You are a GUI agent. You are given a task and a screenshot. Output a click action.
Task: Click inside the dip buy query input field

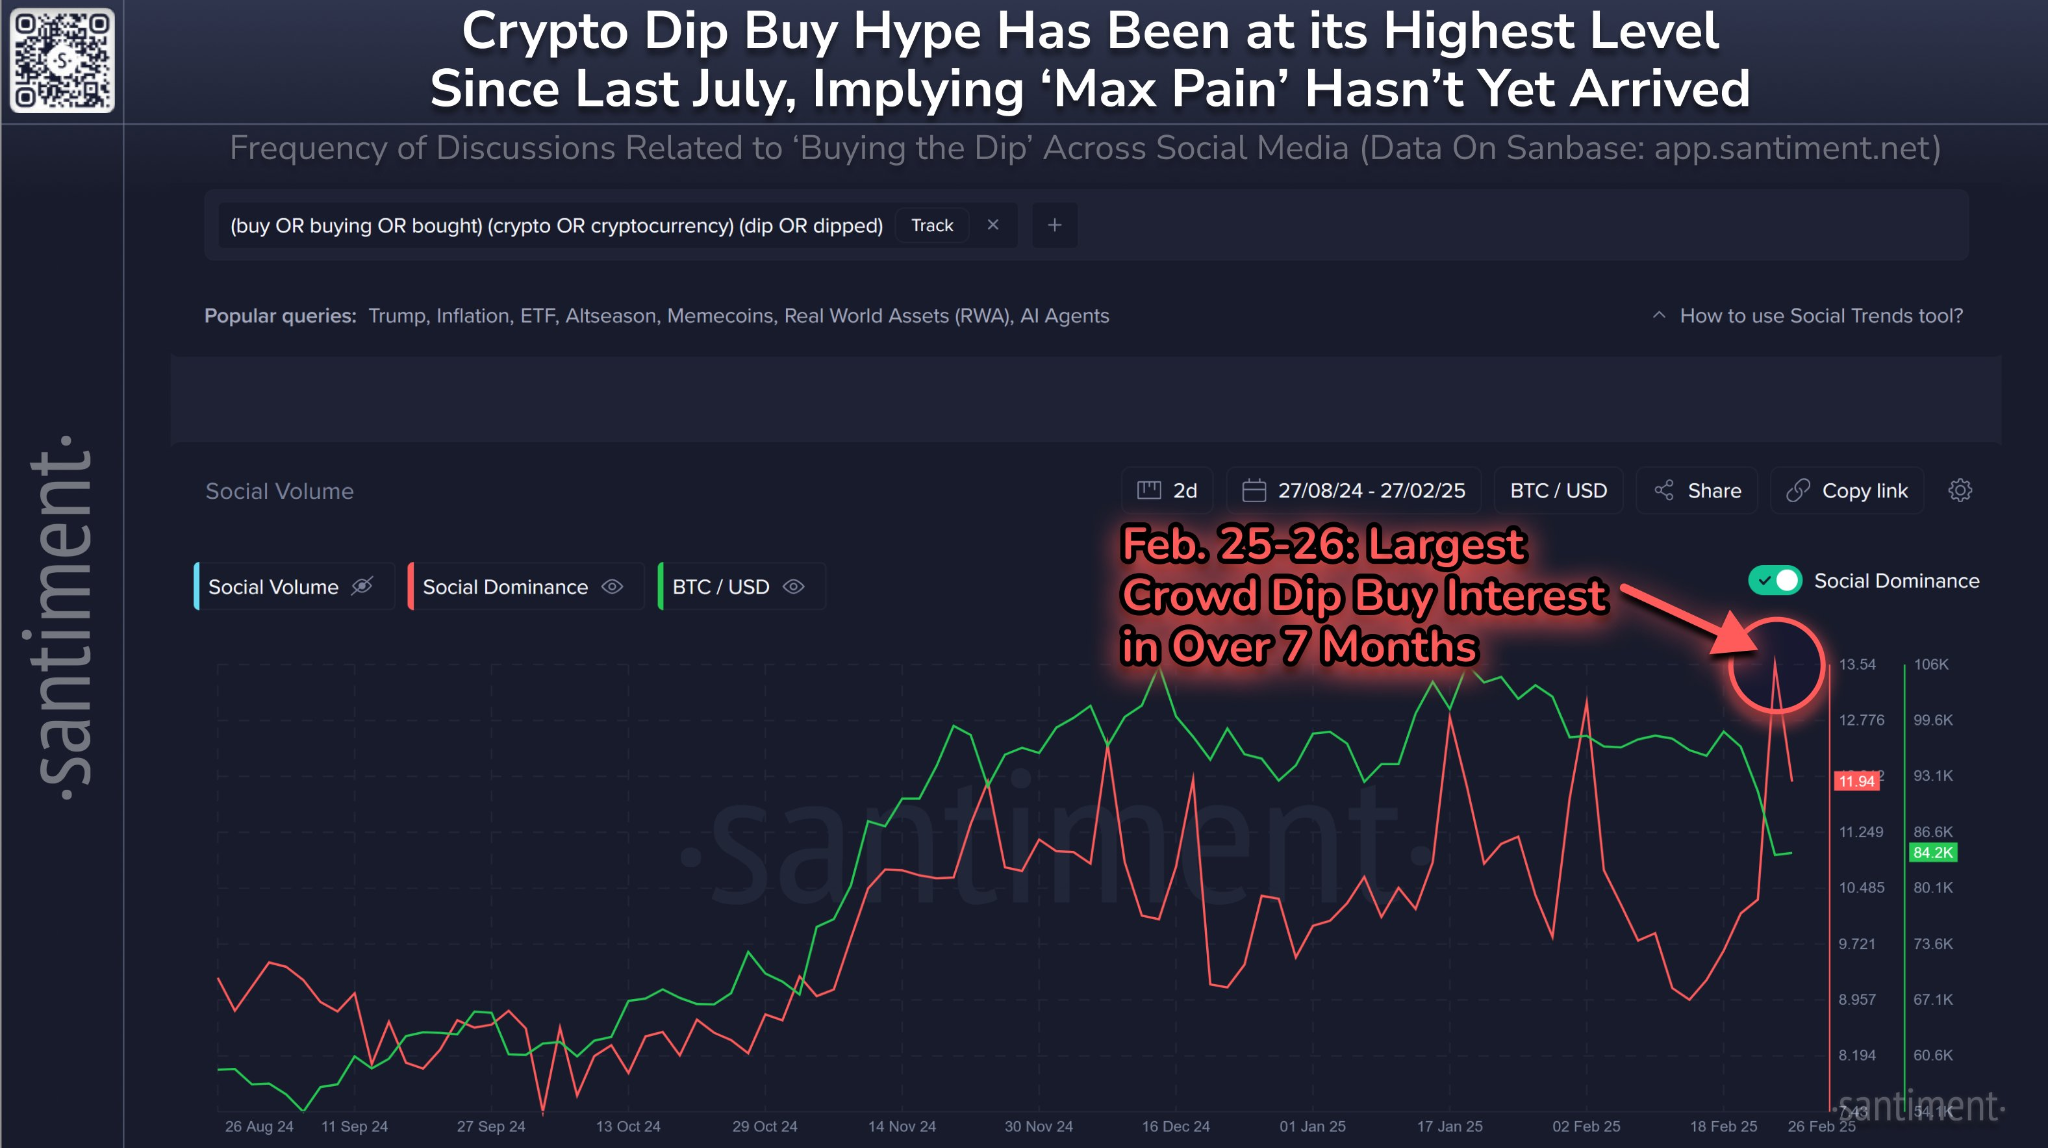[x=556, y=225]
